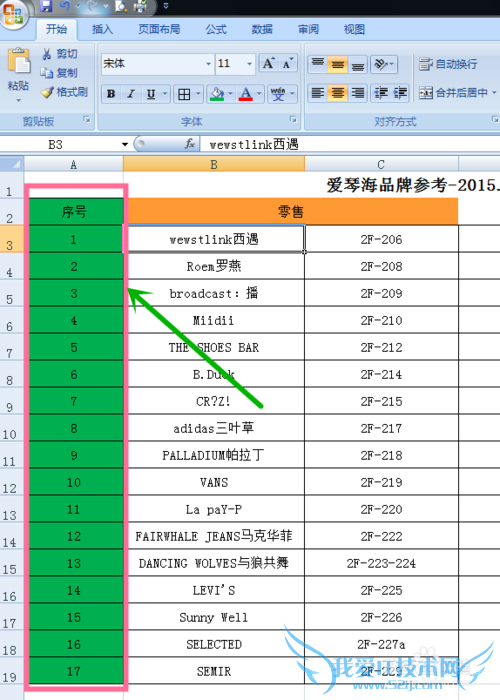
Task: Toggle Underline formatting
Action: 151,94
